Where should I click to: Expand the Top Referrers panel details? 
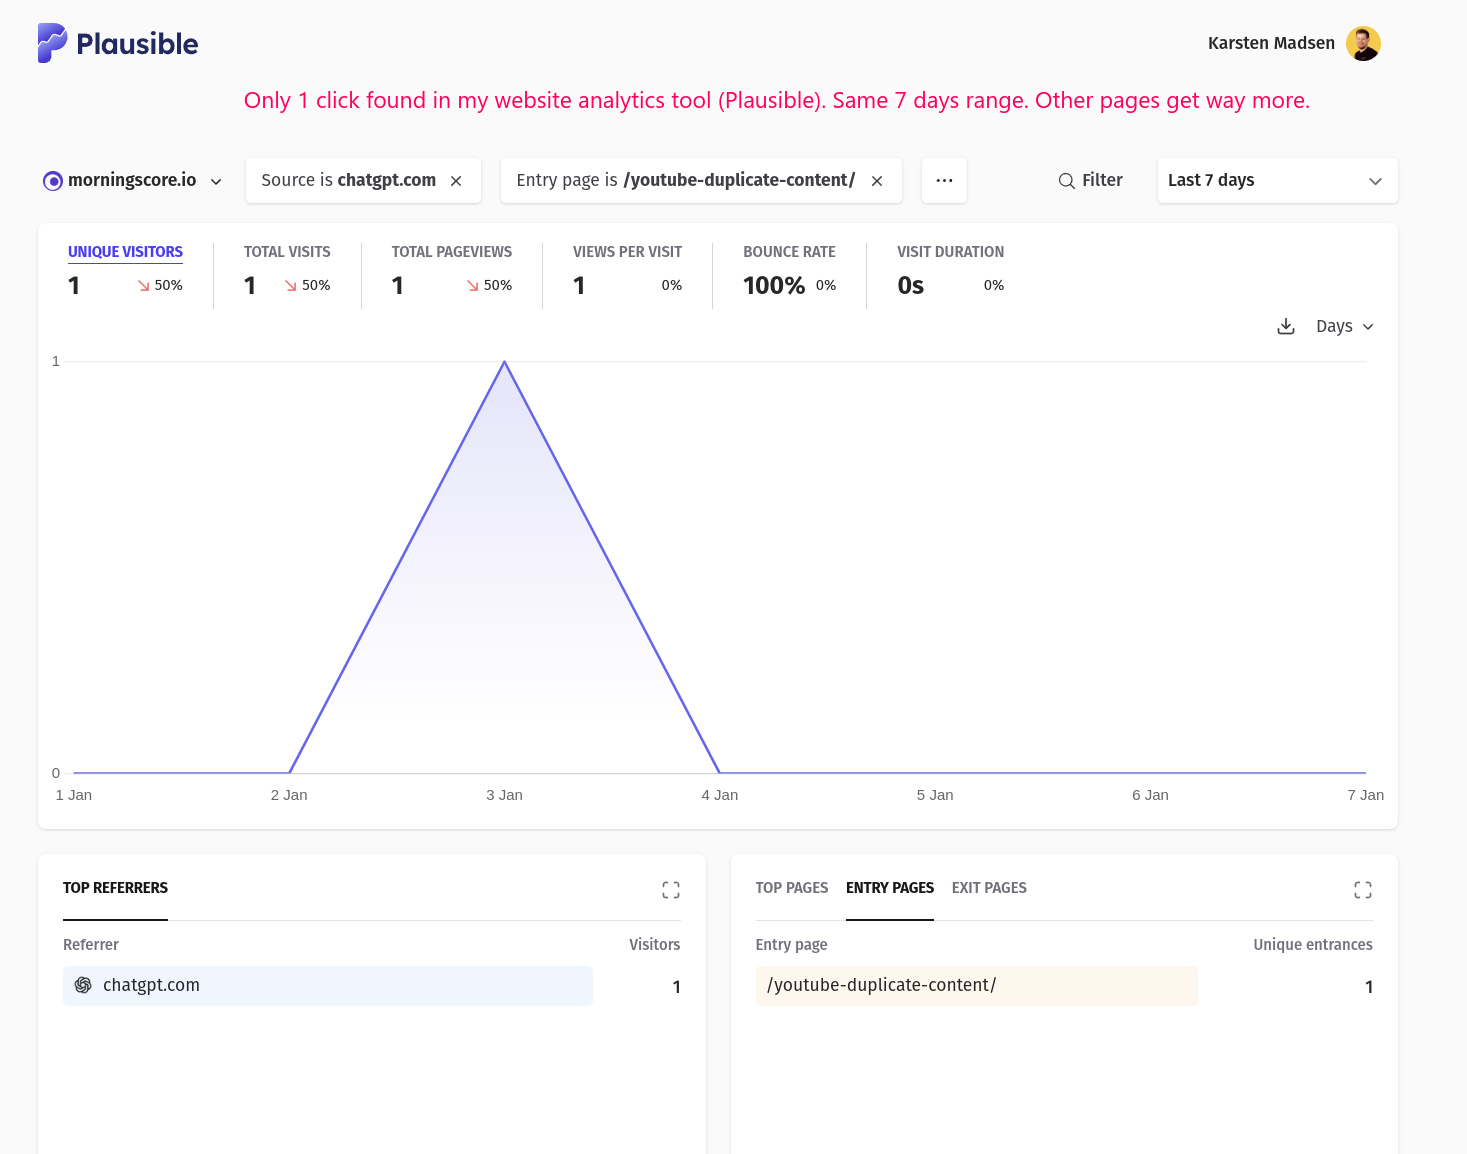click(671, 890)
